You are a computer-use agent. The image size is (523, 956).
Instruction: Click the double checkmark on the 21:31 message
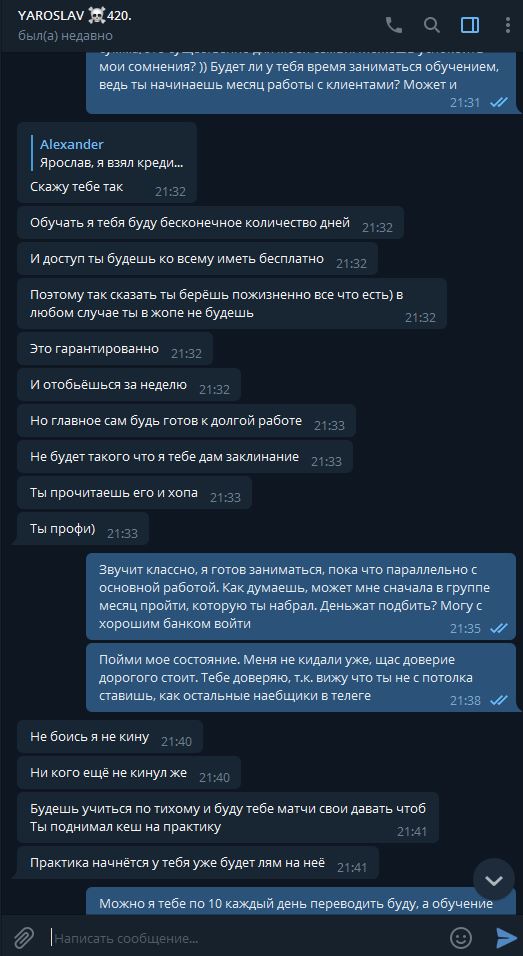tap(499, 102)
